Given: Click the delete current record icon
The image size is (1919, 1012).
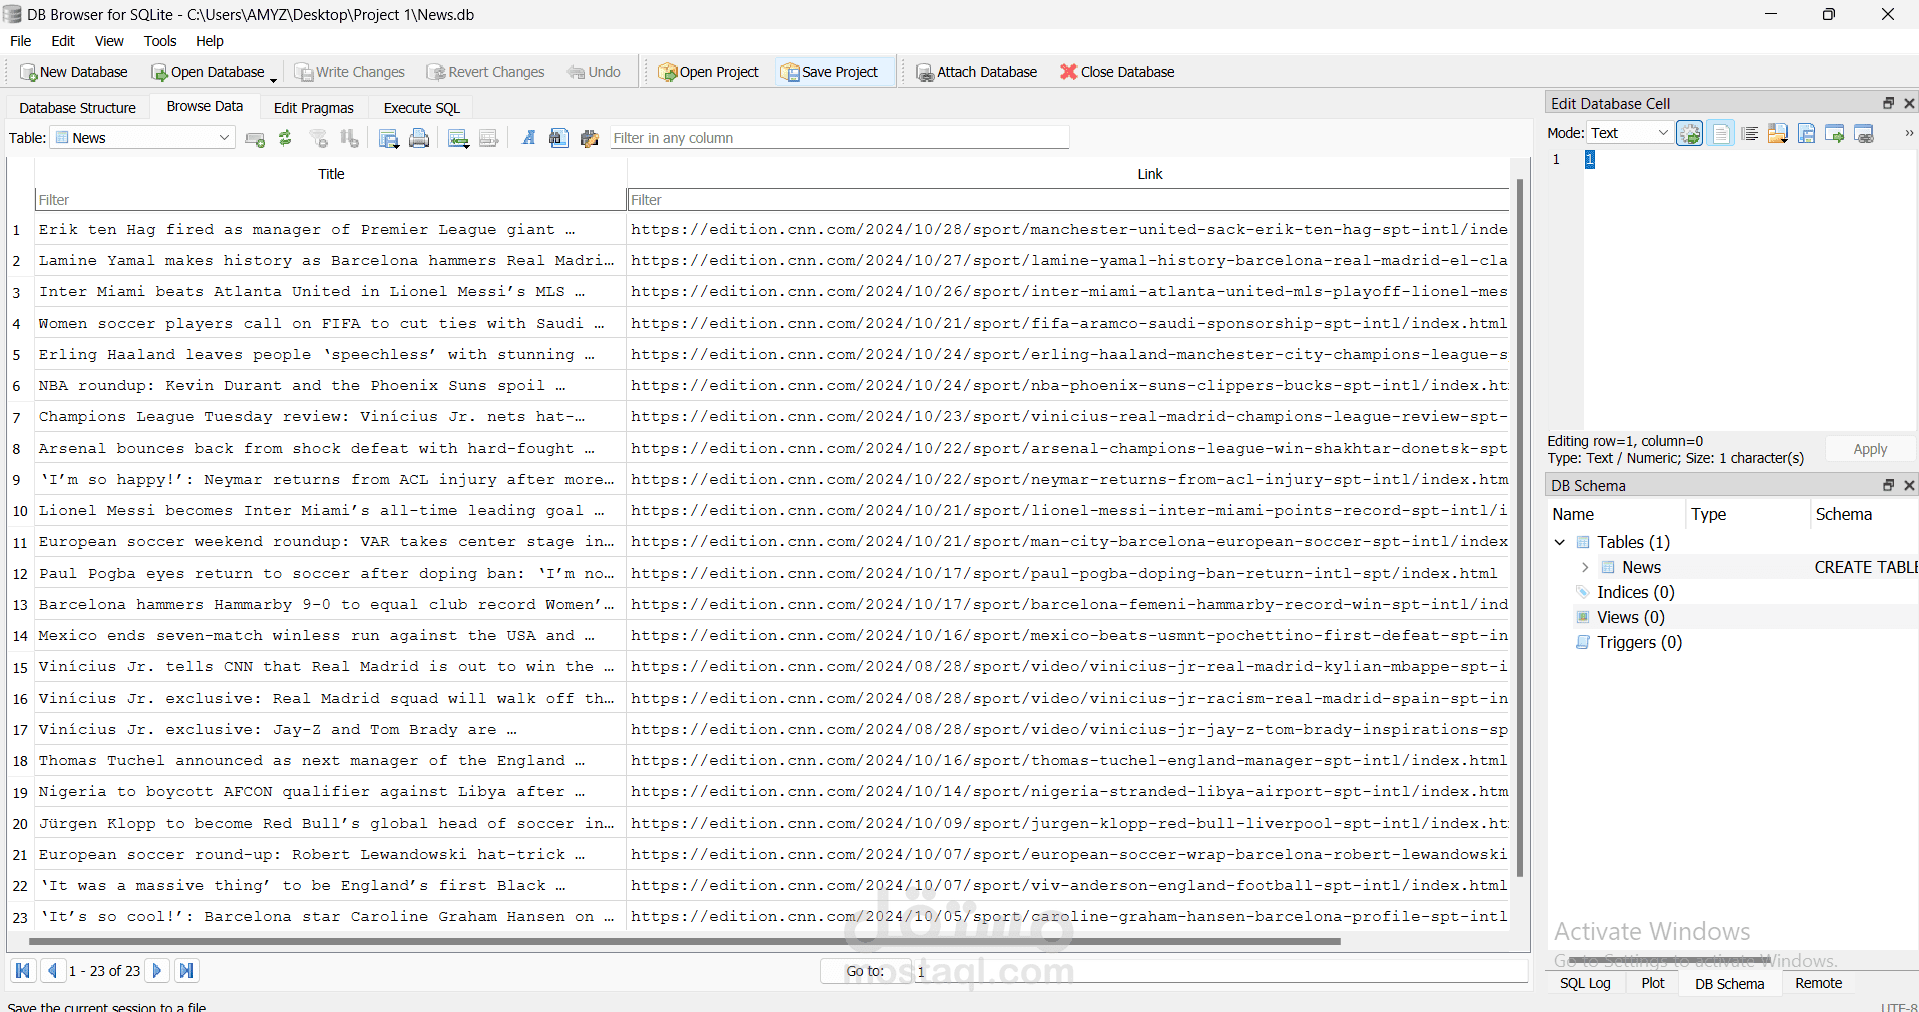Looking at the screenshot, I should click(x=488, y=138).
